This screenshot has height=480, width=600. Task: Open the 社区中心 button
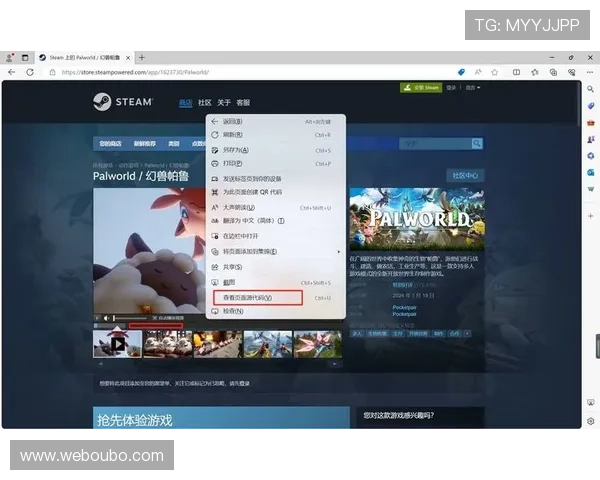click(466, 175)
